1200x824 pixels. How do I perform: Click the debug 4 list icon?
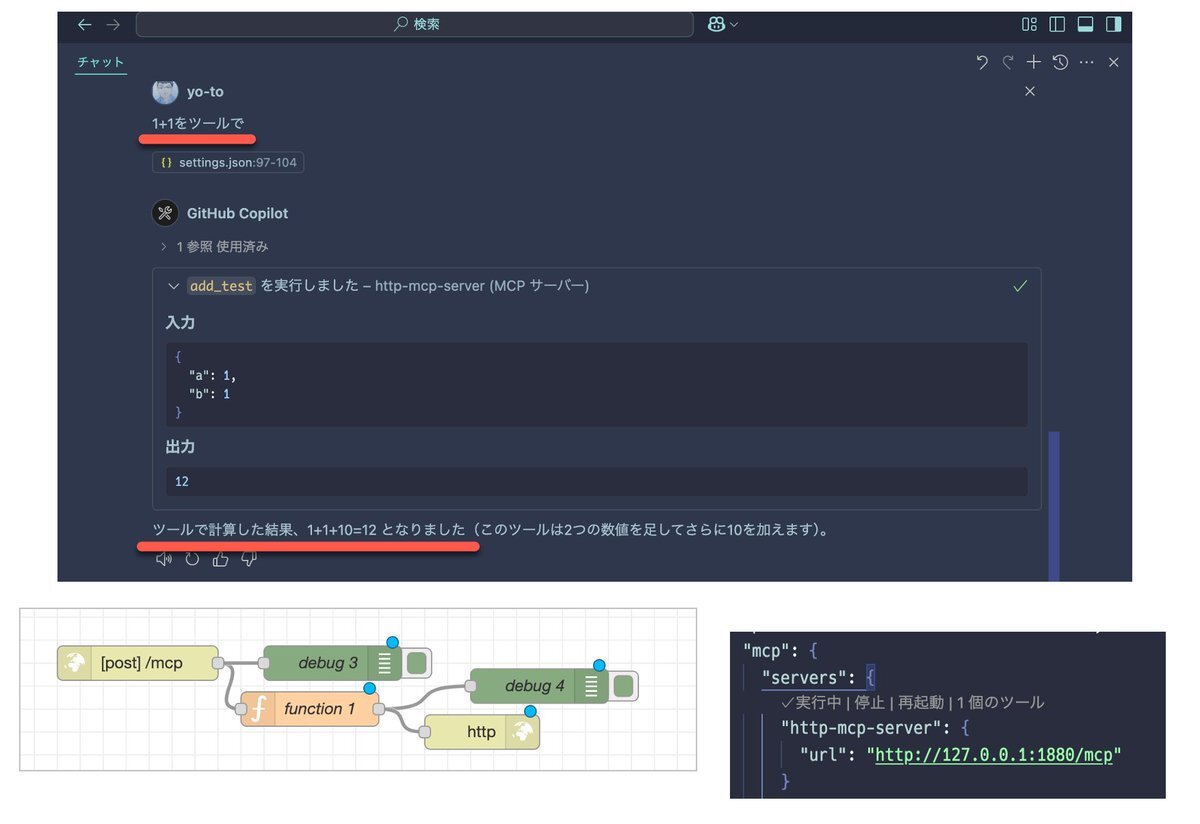[591, 686]
